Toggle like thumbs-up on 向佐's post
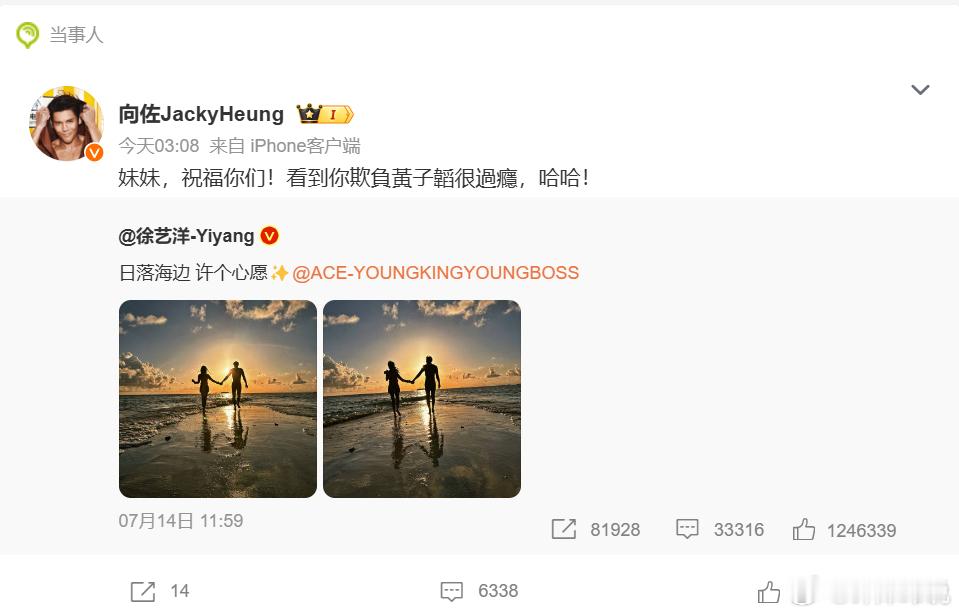 (769, 592)
